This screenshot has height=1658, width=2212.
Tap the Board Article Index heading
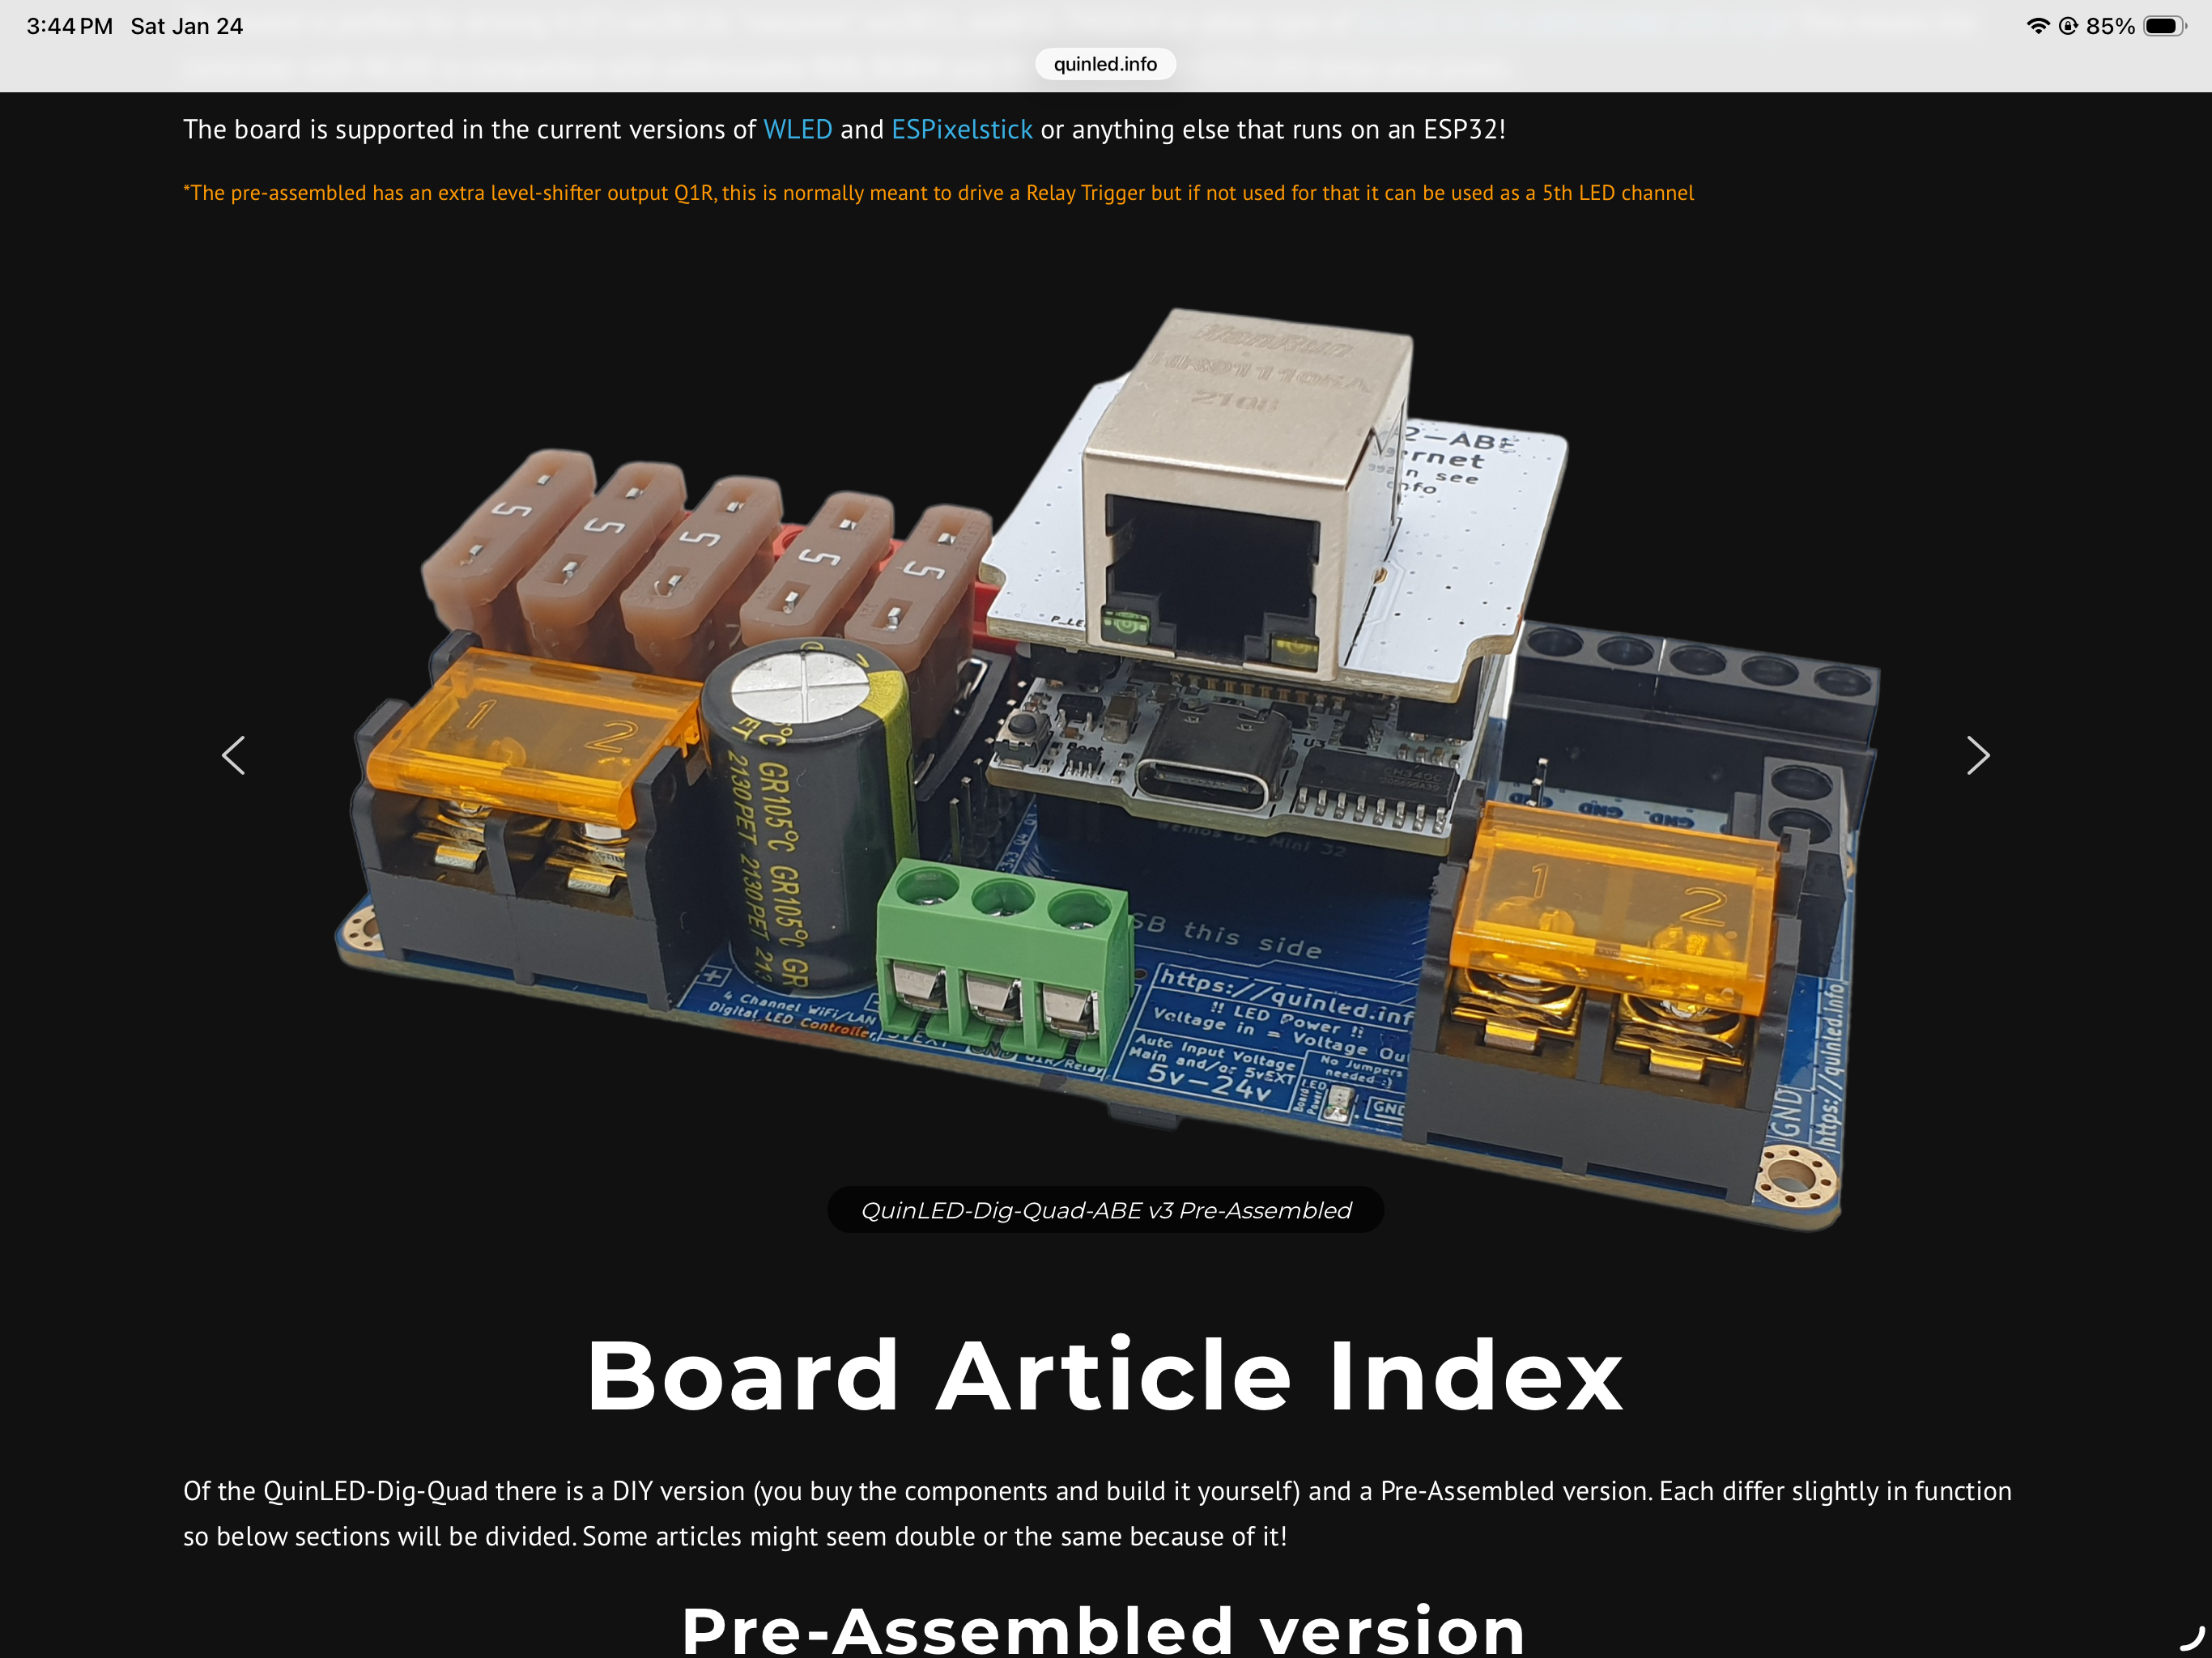pos(1105,1376)
